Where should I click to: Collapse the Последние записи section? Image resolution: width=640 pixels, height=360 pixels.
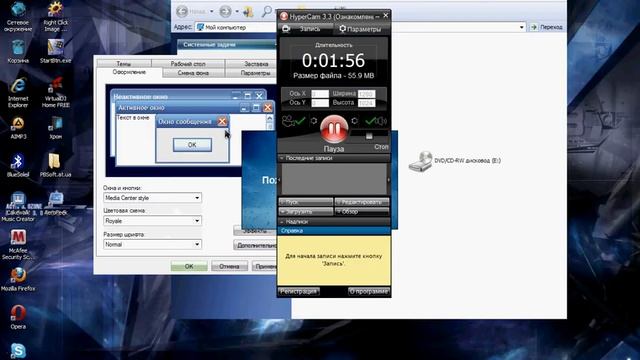[334, 158]
